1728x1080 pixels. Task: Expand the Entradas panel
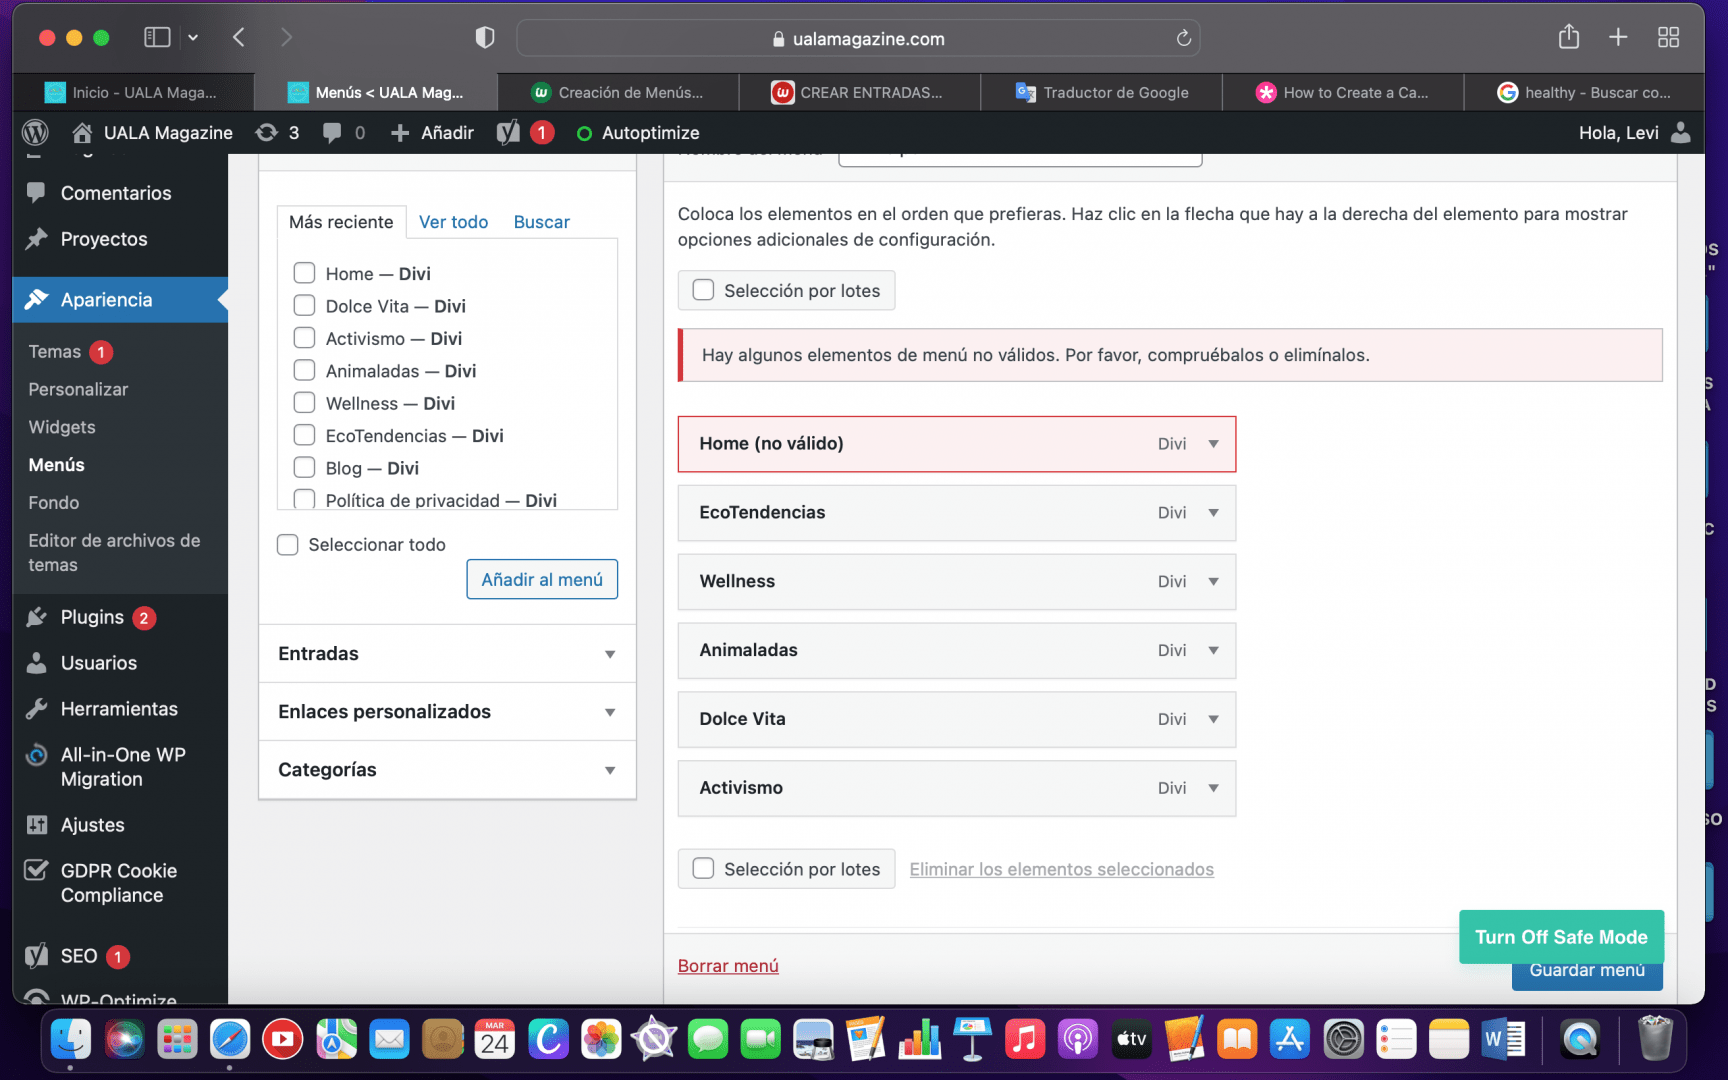(x=447, y=654)
